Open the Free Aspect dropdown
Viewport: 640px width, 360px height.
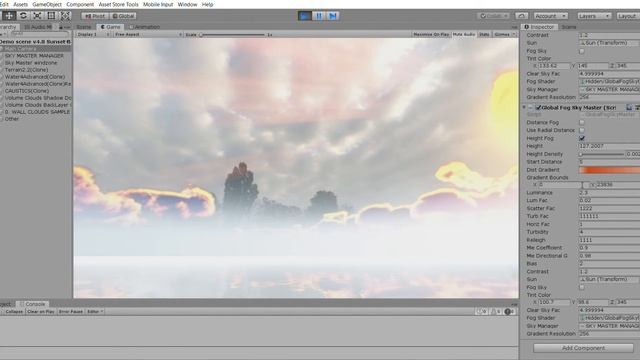148,35
